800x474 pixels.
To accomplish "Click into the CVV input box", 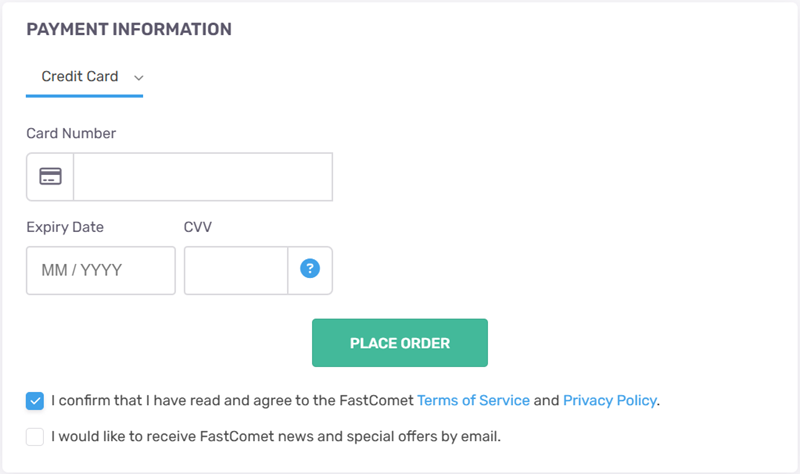I will coord(236,270).
